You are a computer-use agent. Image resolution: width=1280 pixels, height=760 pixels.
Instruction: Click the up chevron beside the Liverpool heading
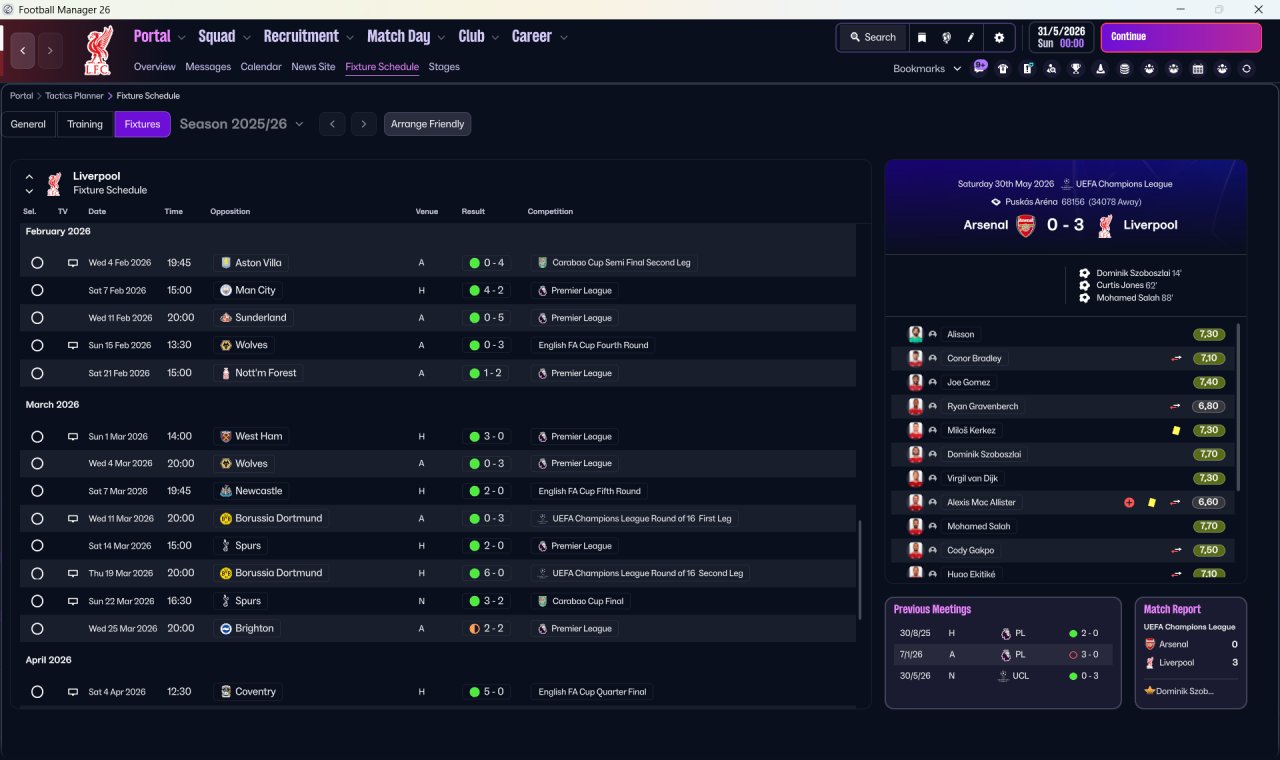pos(29,177)
